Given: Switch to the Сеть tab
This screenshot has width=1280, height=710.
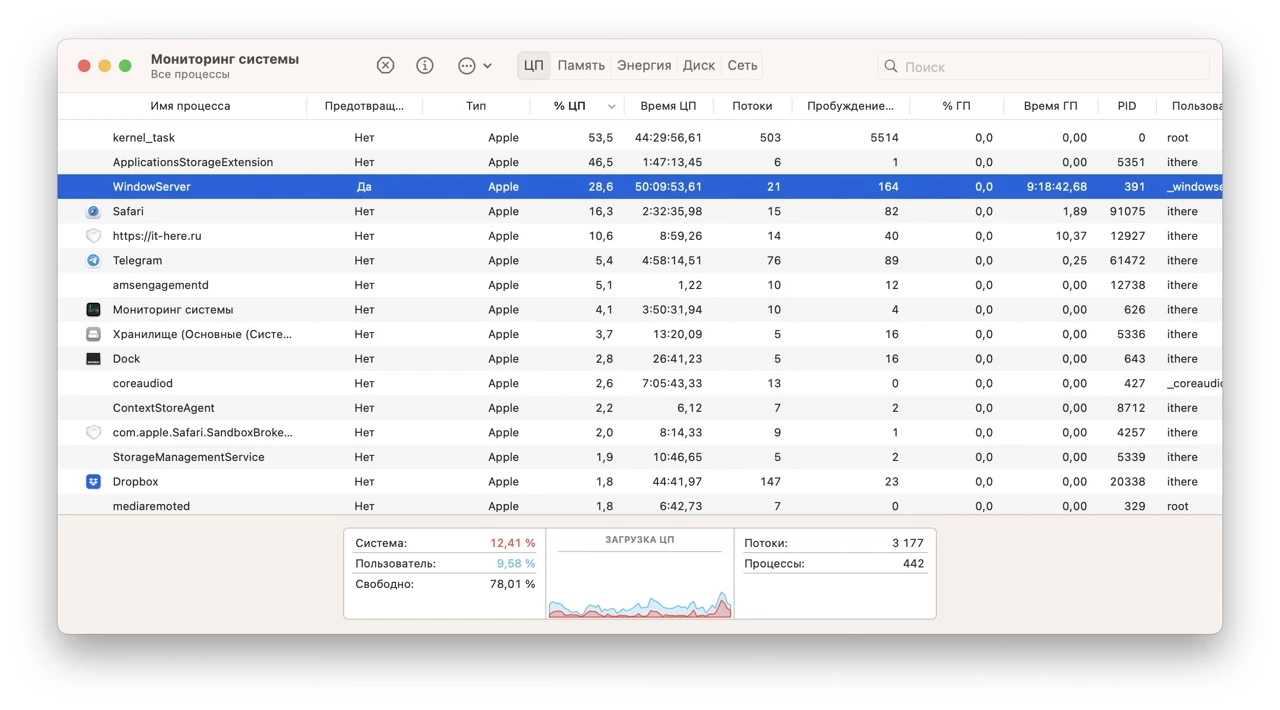Looking at the screenshot, I should (x=742, y=64).
